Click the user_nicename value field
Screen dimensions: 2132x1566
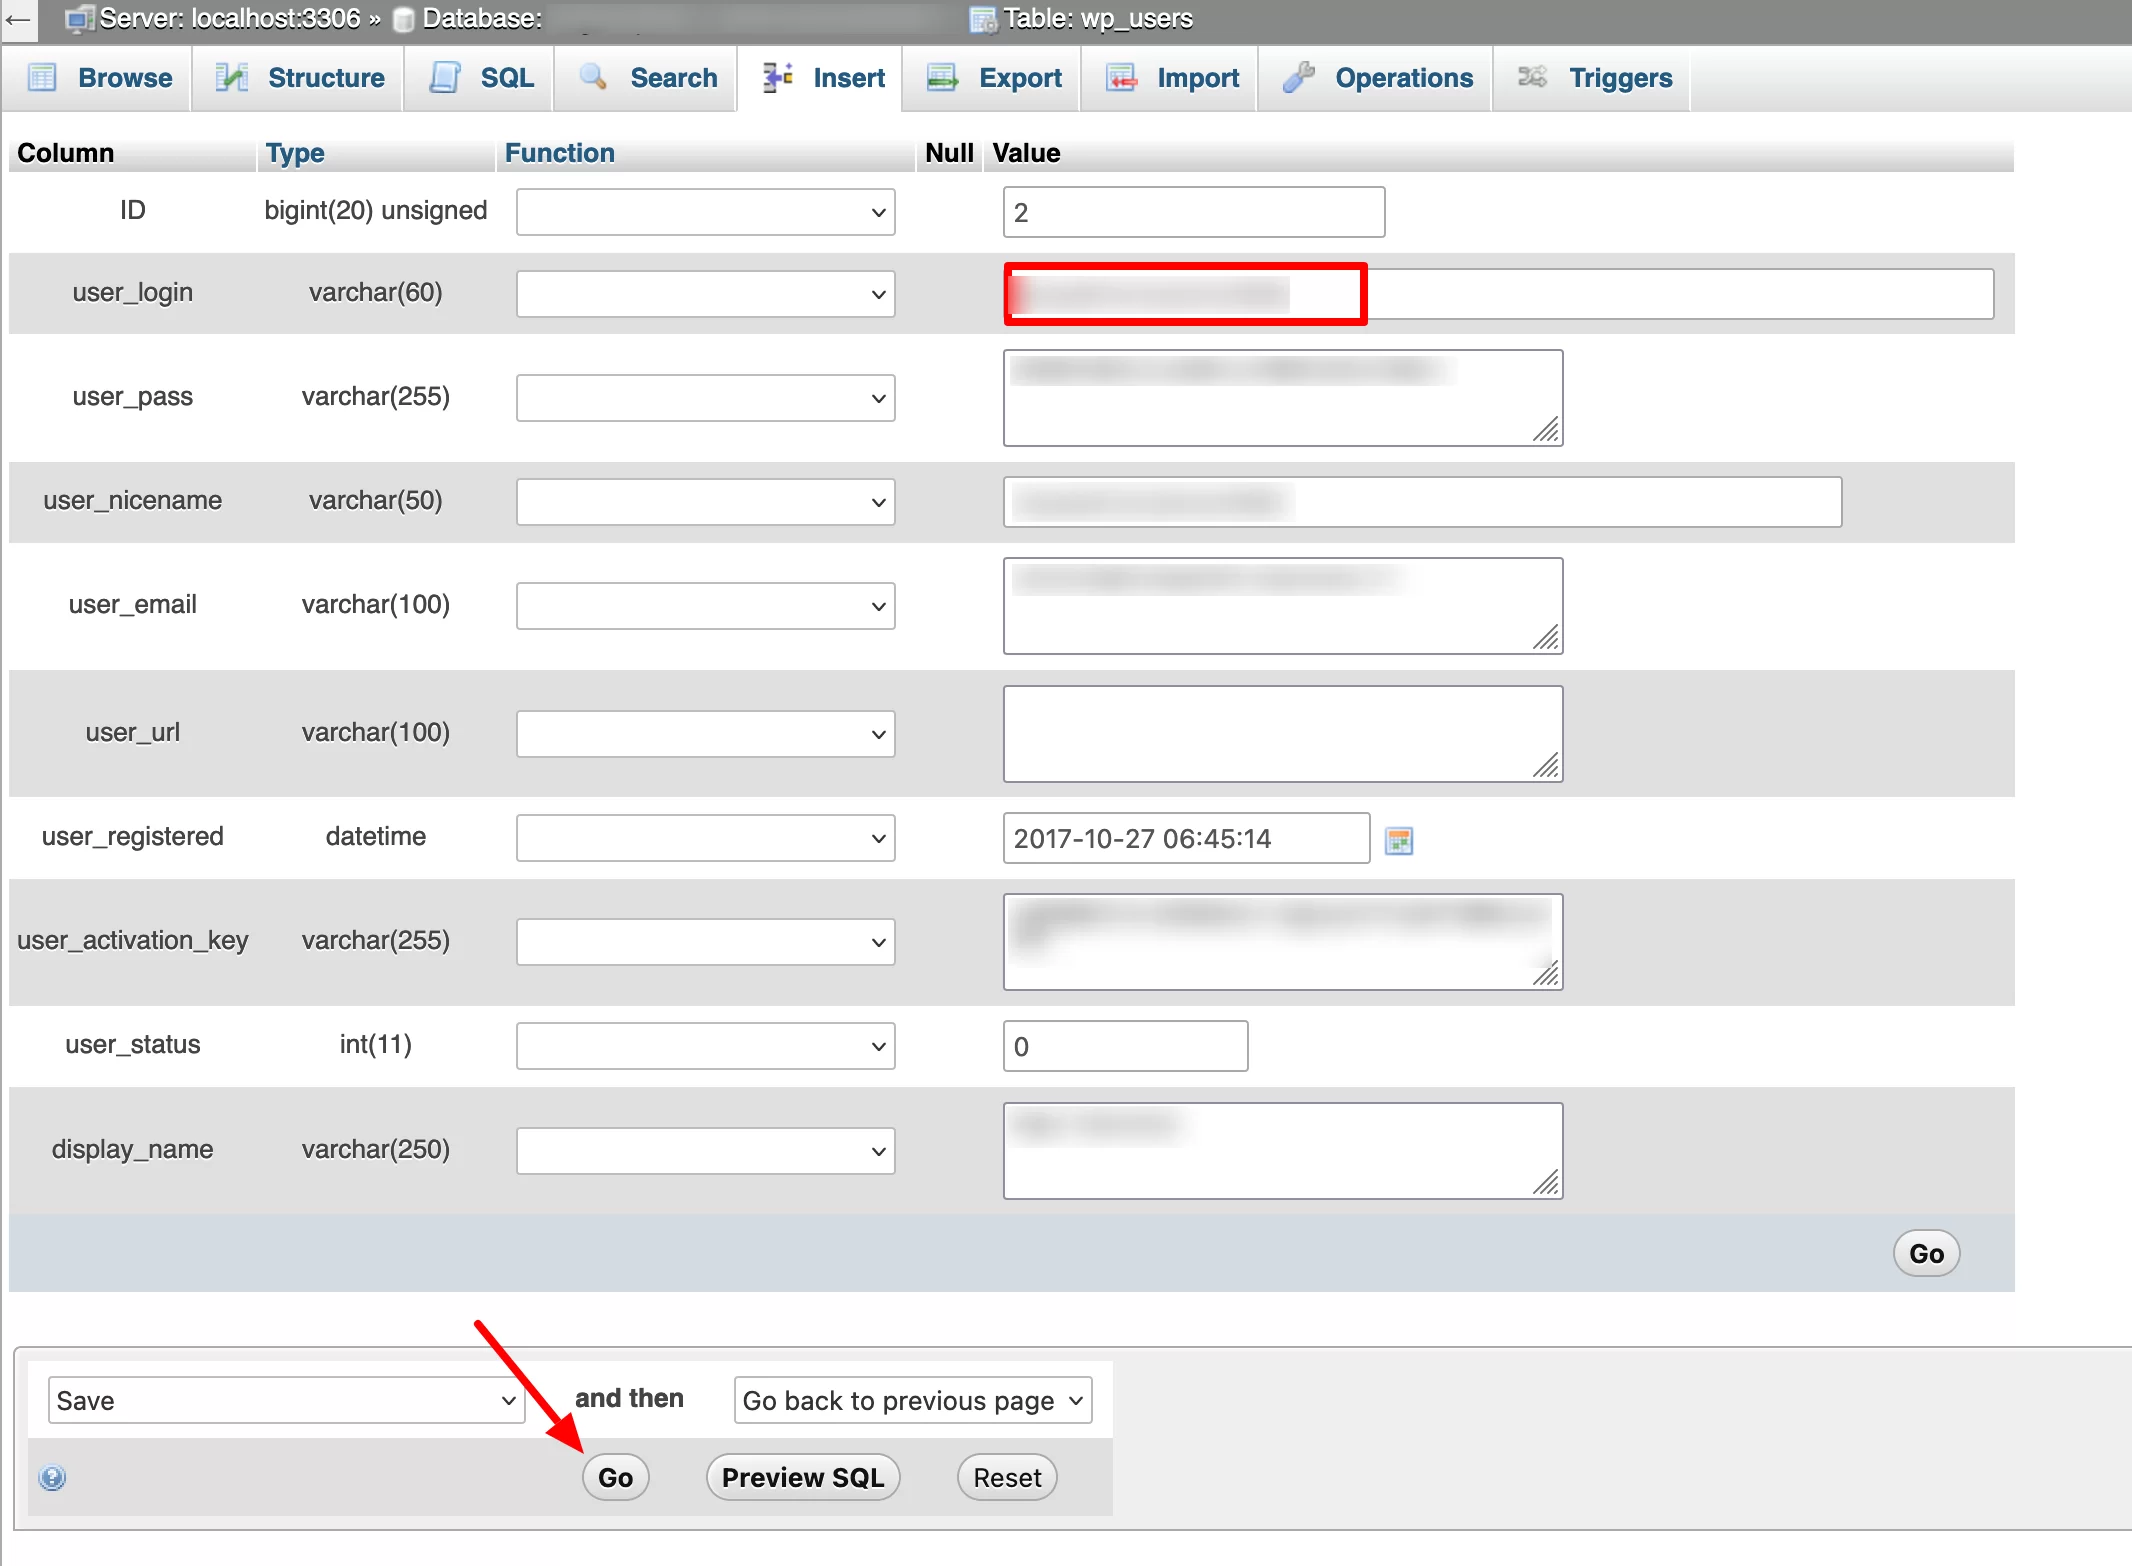pyautogui.click(x=1422, y=502)
